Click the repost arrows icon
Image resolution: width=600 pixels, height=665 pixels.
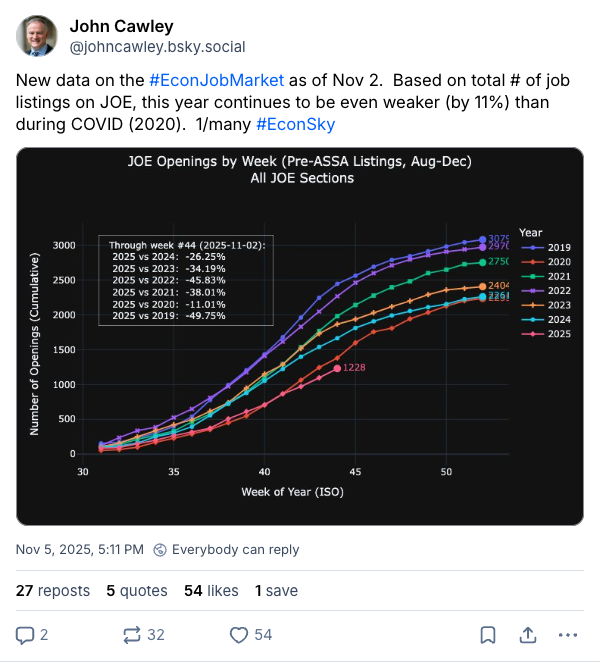pos(132,634)
